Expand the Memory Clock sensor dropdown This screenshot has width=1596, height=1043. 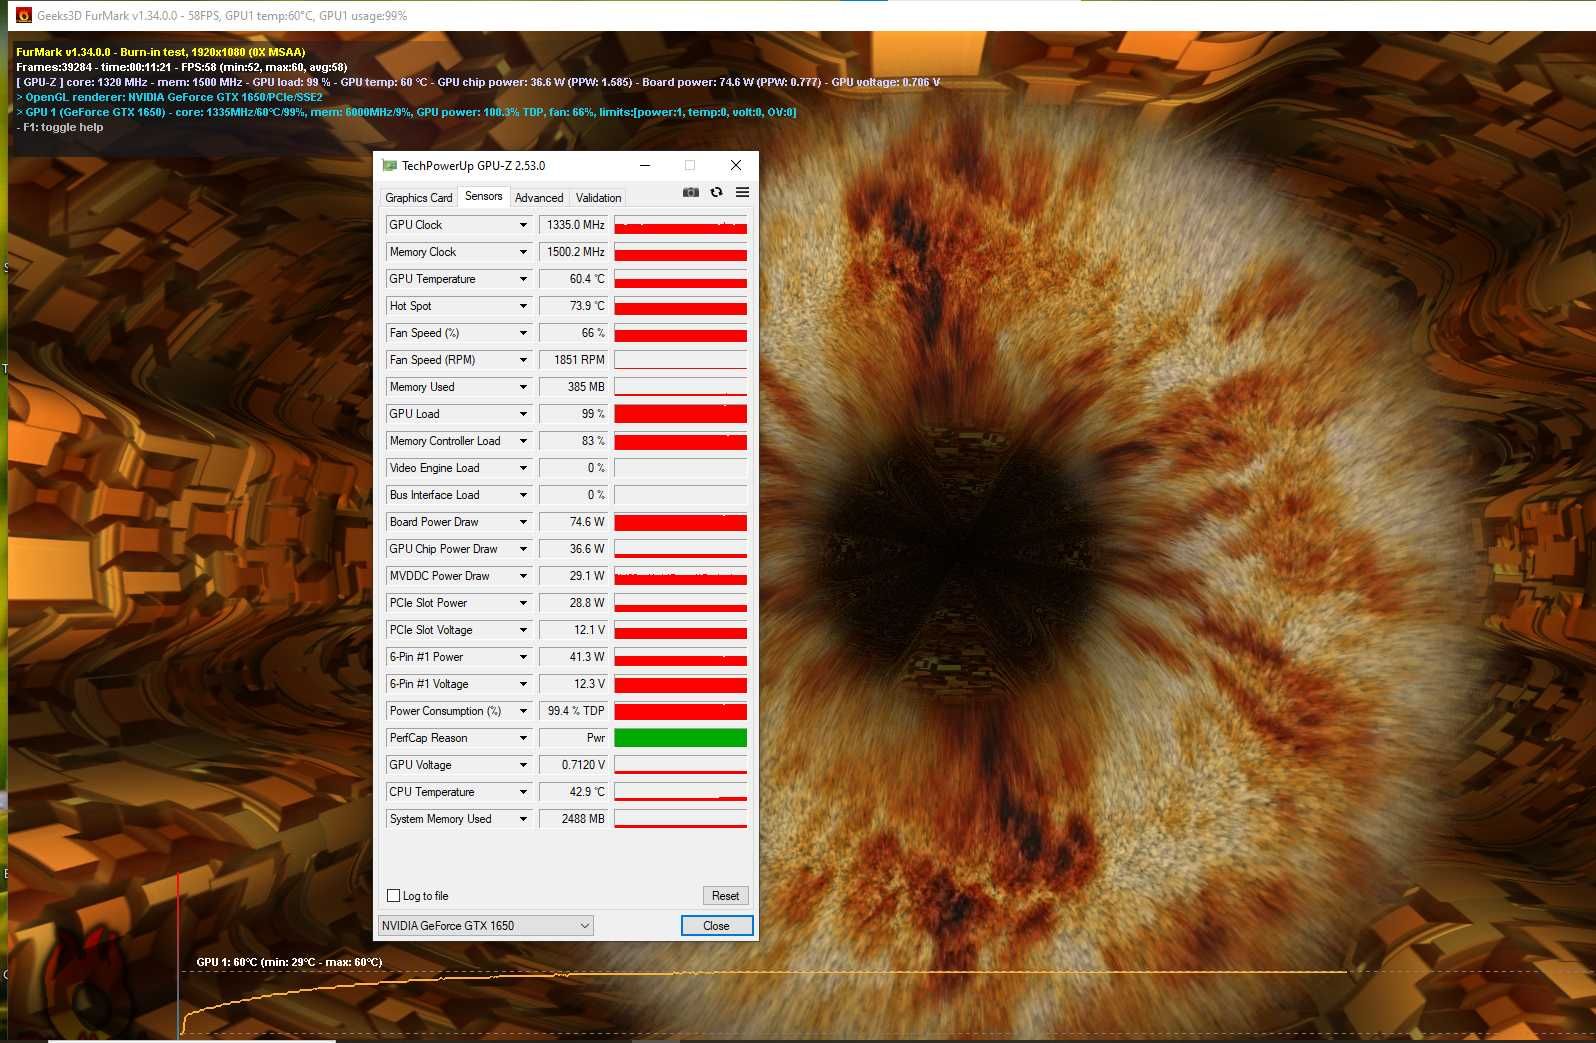coord(523,252)
